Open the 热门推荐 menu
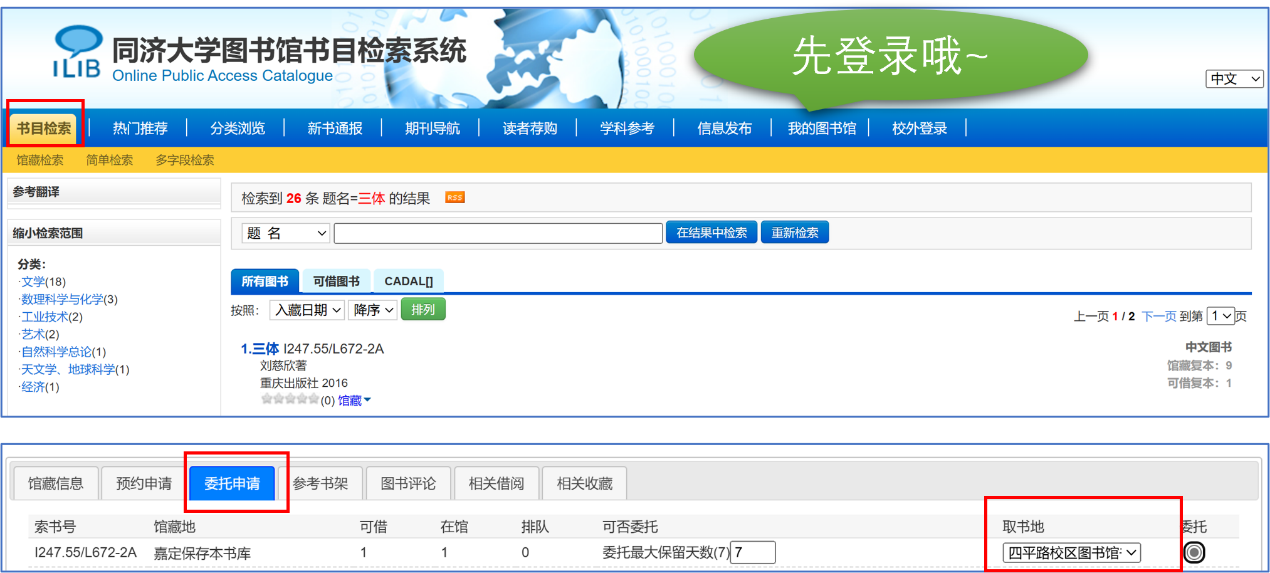 (x=140, y=128)
